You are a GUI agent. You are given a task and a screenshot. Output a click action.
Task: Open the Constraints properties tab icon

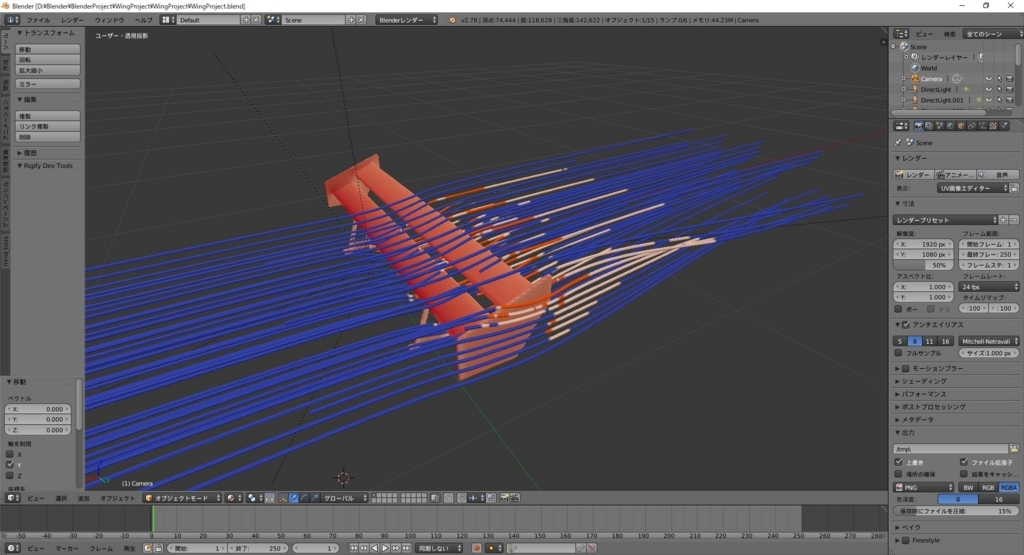pos(972,126)
